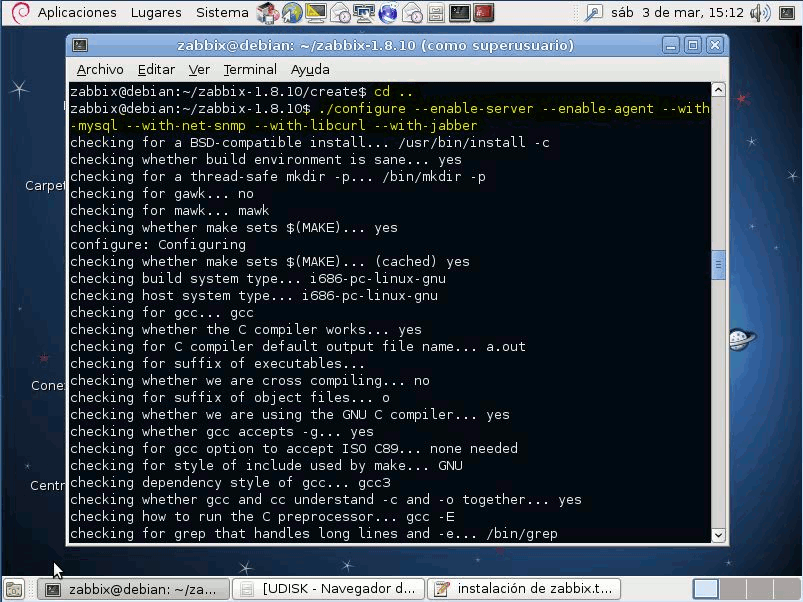Open the Archivo menu in terminal
The width and height of the screenshot is (803, 602).
pyautogui.click(x=100, y=70)
